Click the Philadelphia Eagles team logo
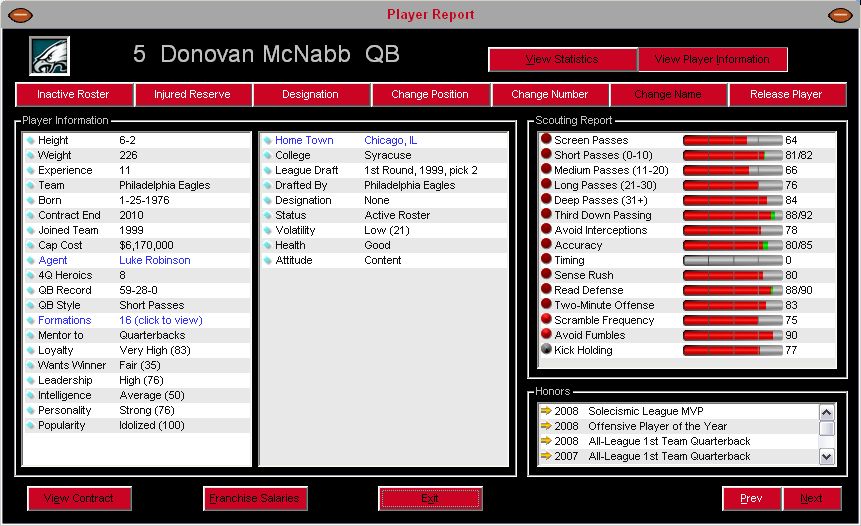861x526 pixels. (48, 56)
